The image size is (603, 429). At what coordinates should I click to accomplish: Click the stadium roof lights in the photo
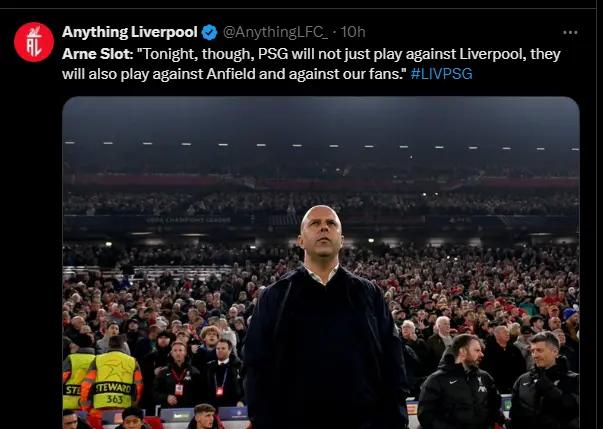(321, 146)
